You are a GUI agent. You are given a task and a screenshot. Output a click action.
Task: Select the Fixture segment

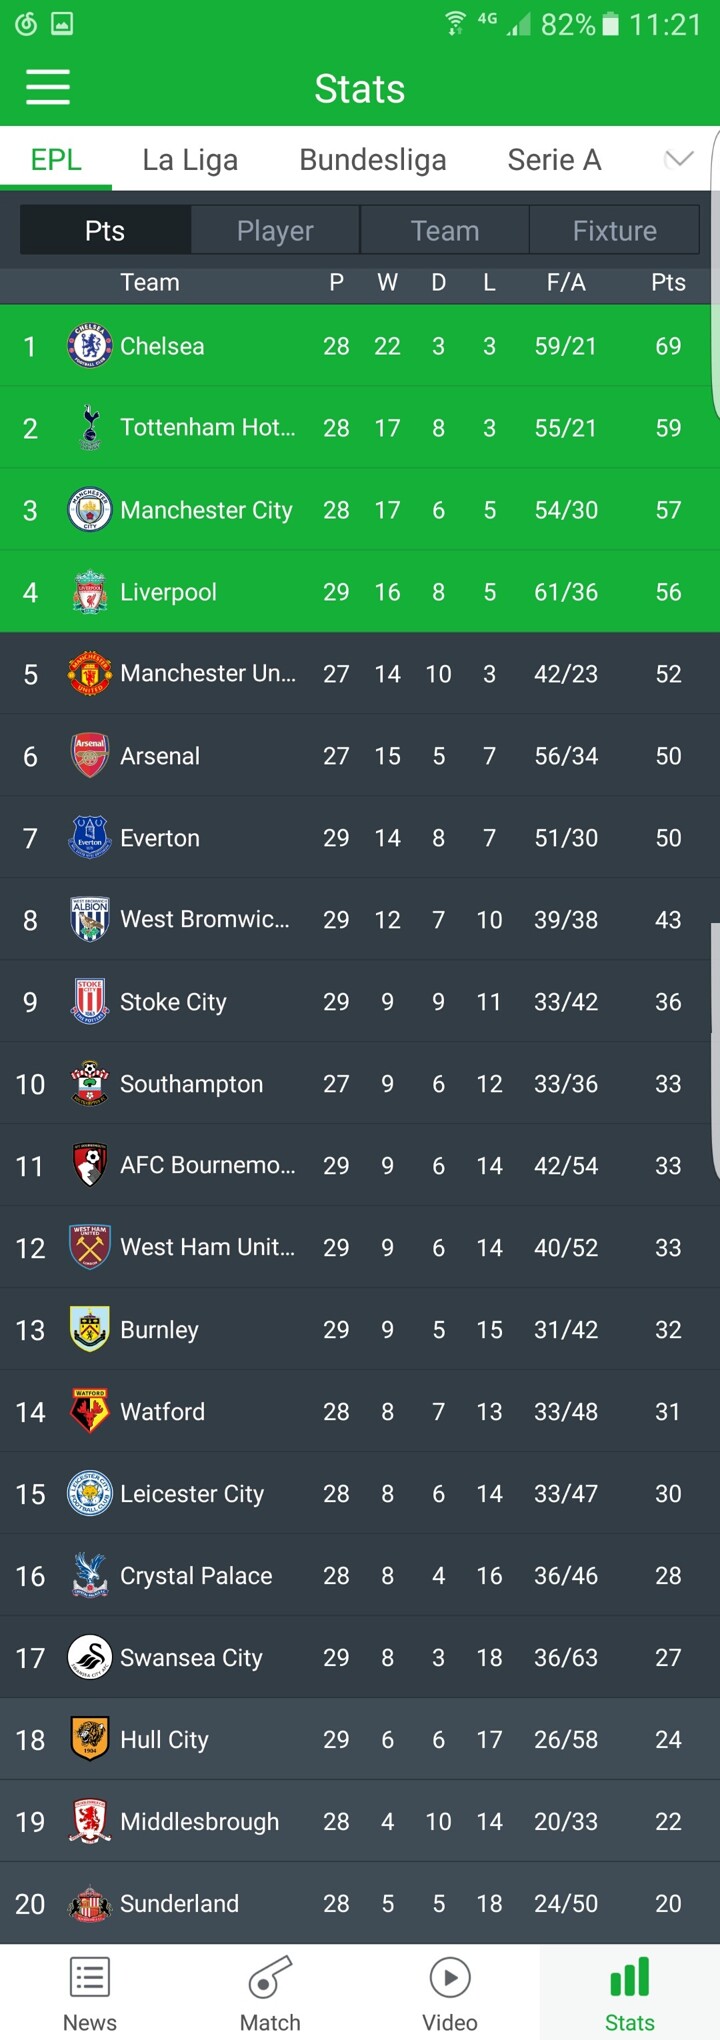614,231
